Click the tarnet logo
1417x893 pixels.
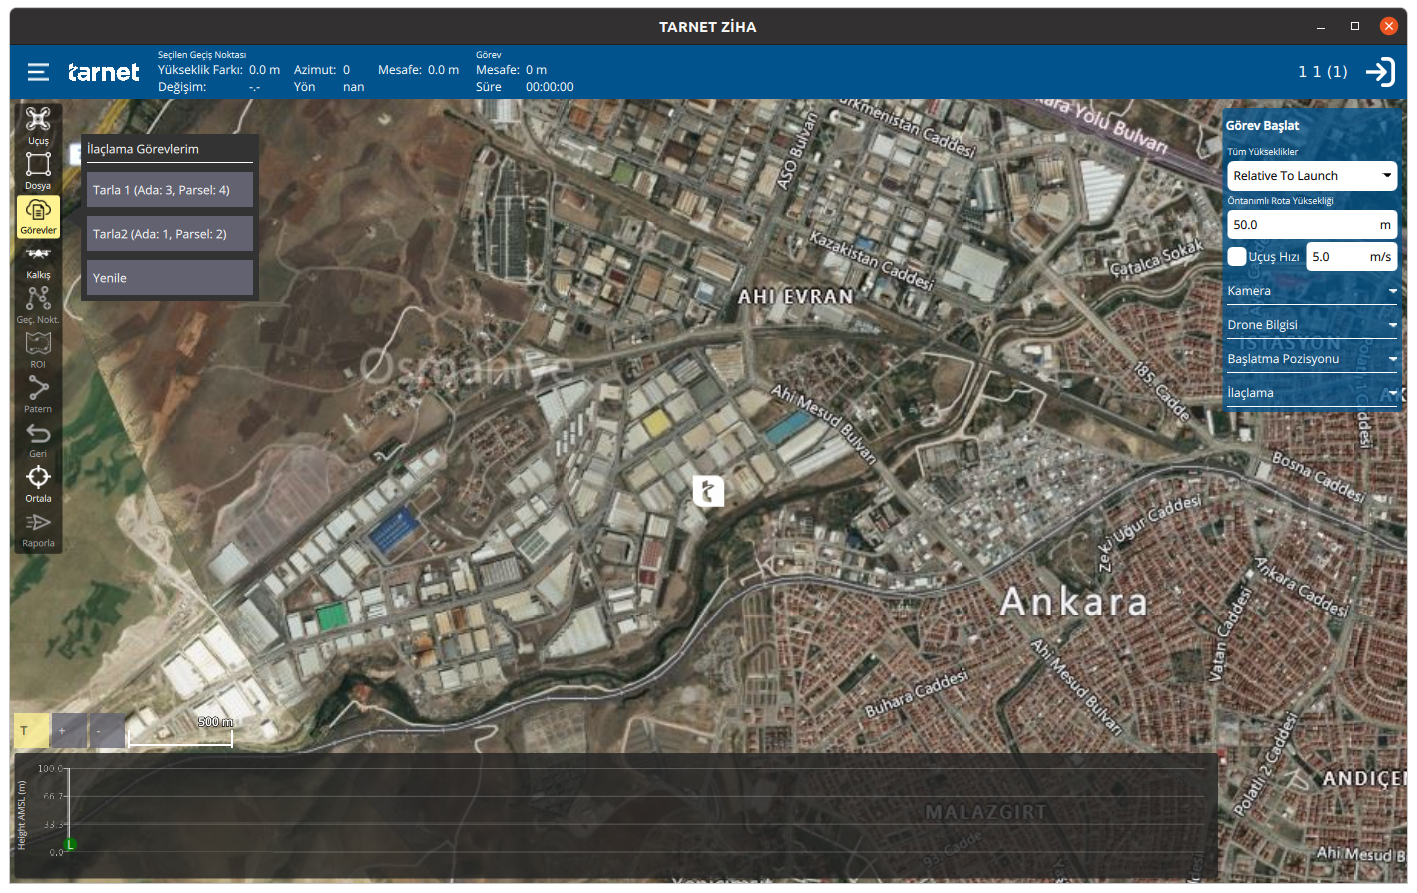(x=104, y=72)
